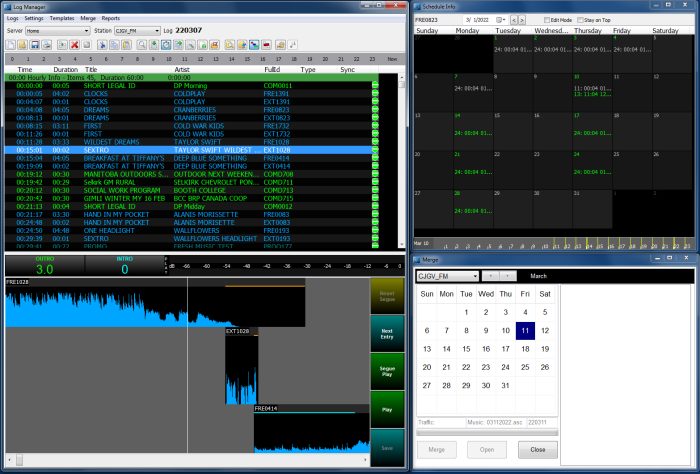Click the Print log toolbar icon
Viewport: 700px width, 474px height.
click(46, 45)
